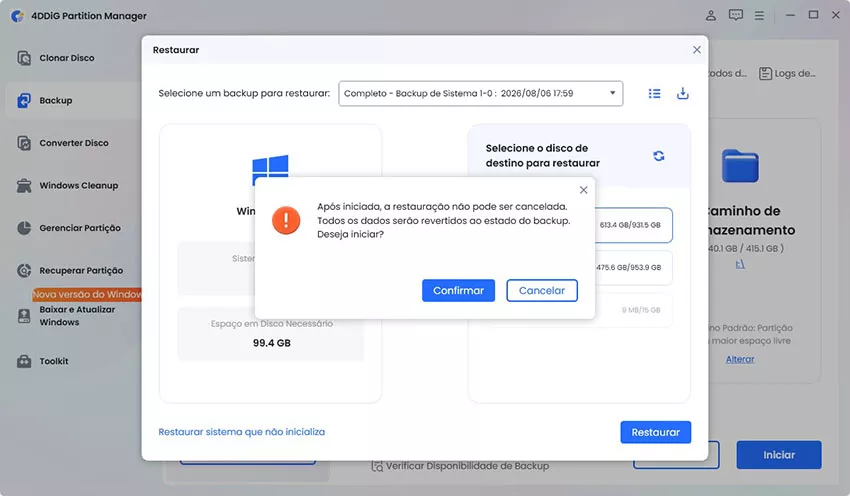
Task: Open Toolkit in sidebar
Action: click(x=54, y=361)
